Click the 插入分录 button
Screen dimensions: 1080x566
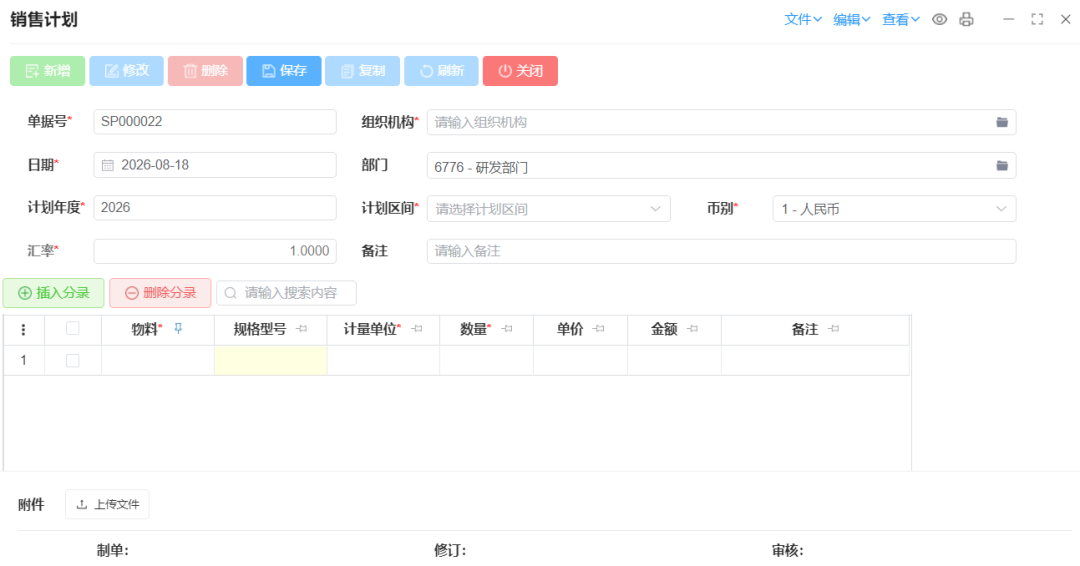pos(54,293)
